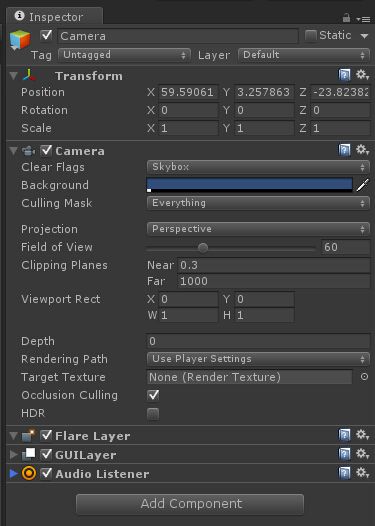Click the Field of View slider handle
This screenshot has height=526, width=375.
click(x=203, y=248)
